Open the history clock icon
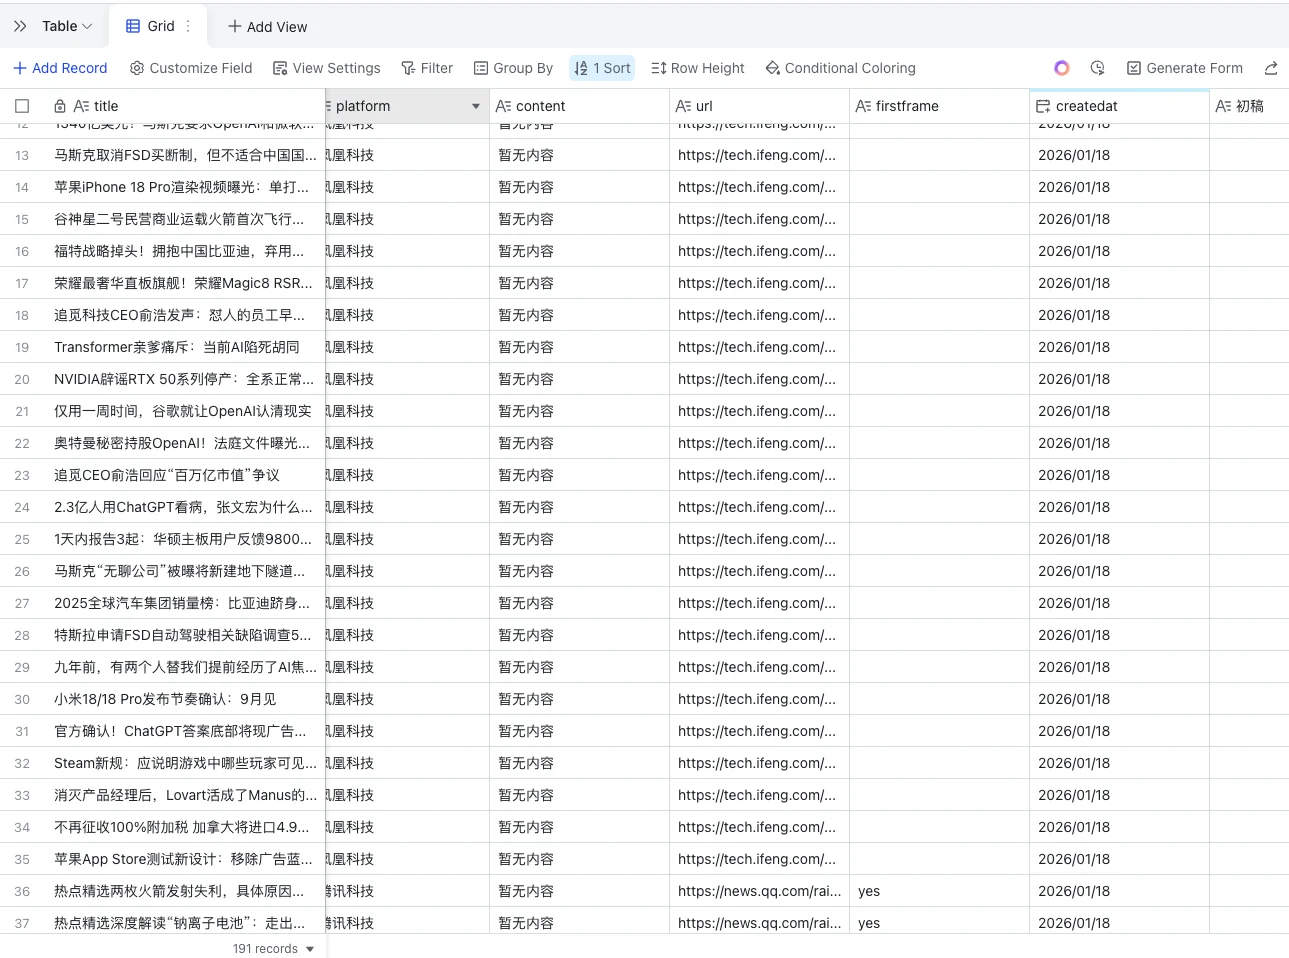Image resolution: width=1289 pixels, height=958 pixels. click(1097, 68)
